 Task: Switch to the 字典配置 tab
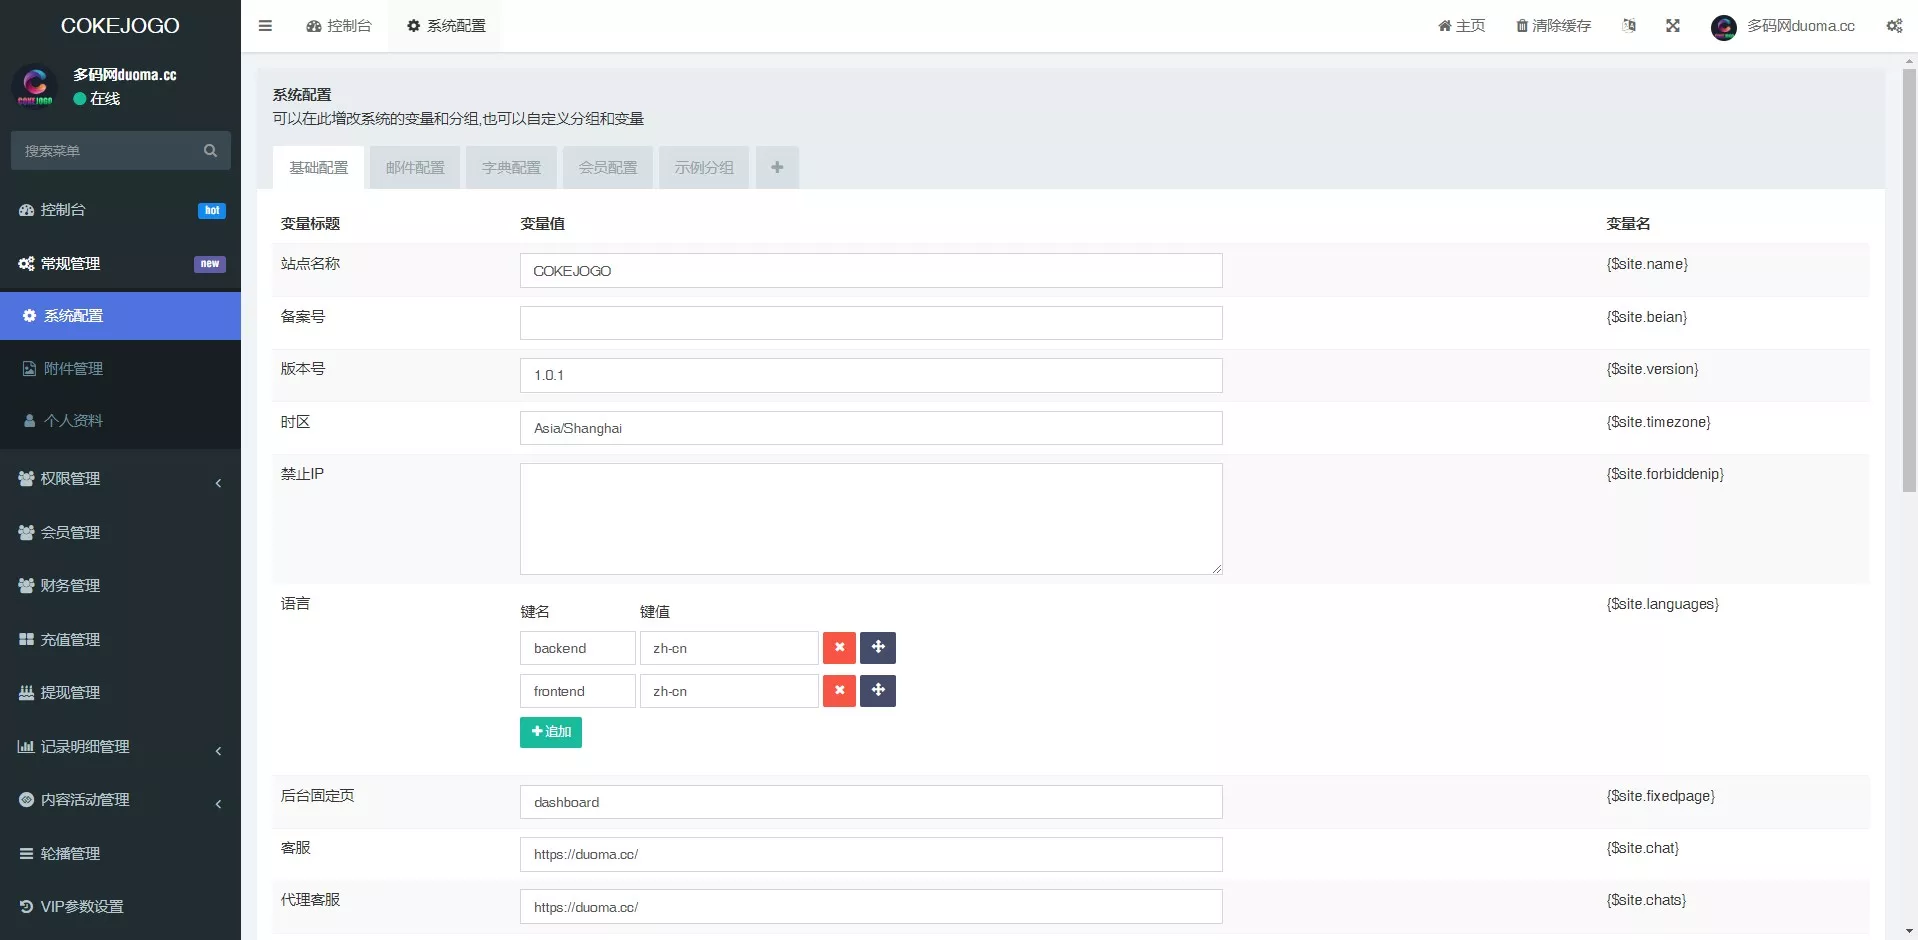[510, 167]
